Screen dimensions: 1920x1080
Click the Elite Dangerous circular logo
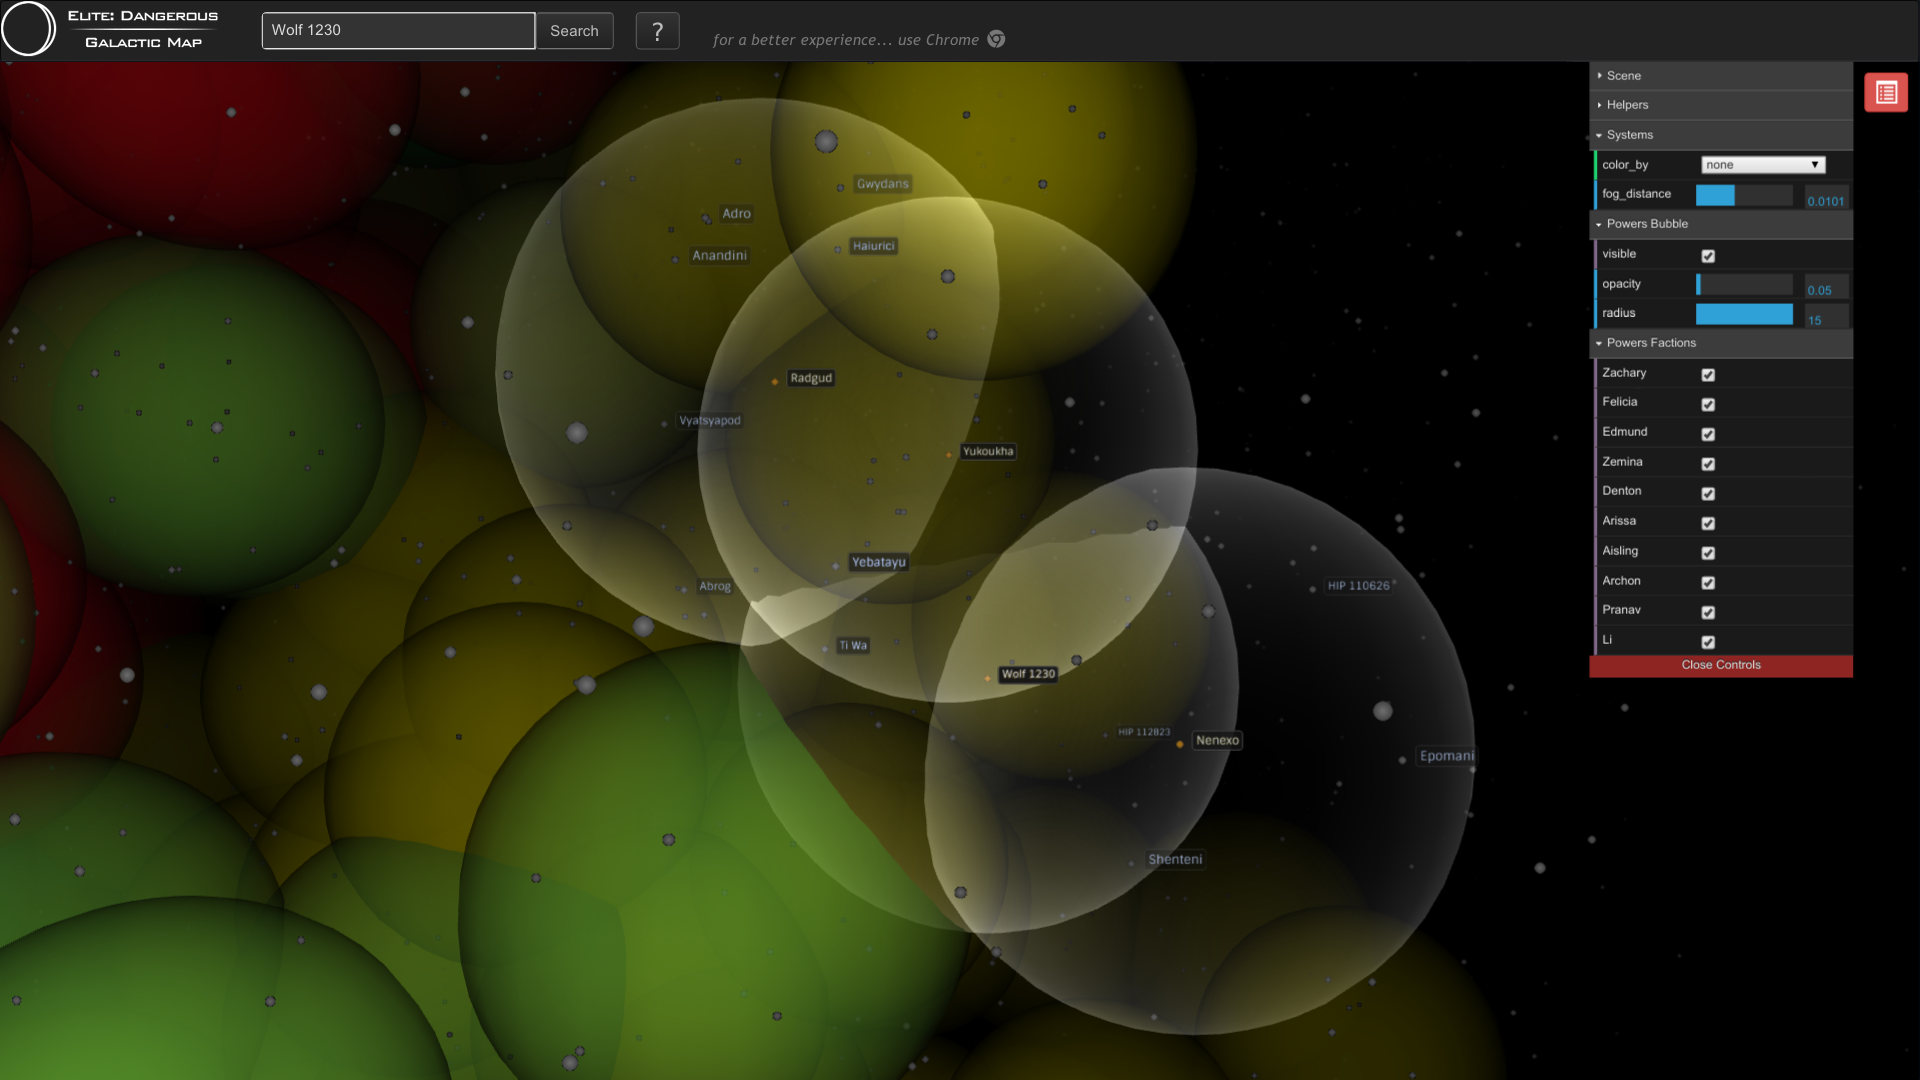pyautogui.click(x=29, y=29)
